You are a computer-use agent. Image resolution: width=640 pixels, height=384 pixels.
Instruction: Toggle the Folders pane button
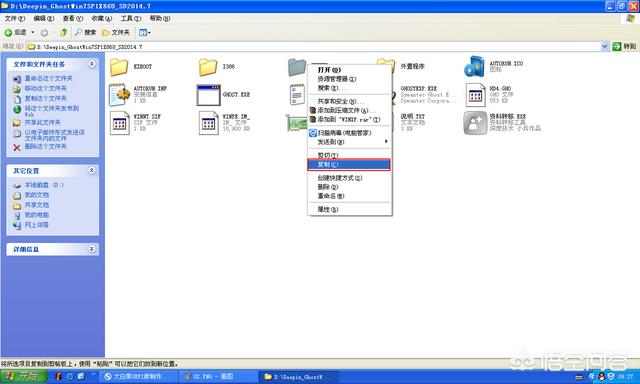click(x=116, y=32)
